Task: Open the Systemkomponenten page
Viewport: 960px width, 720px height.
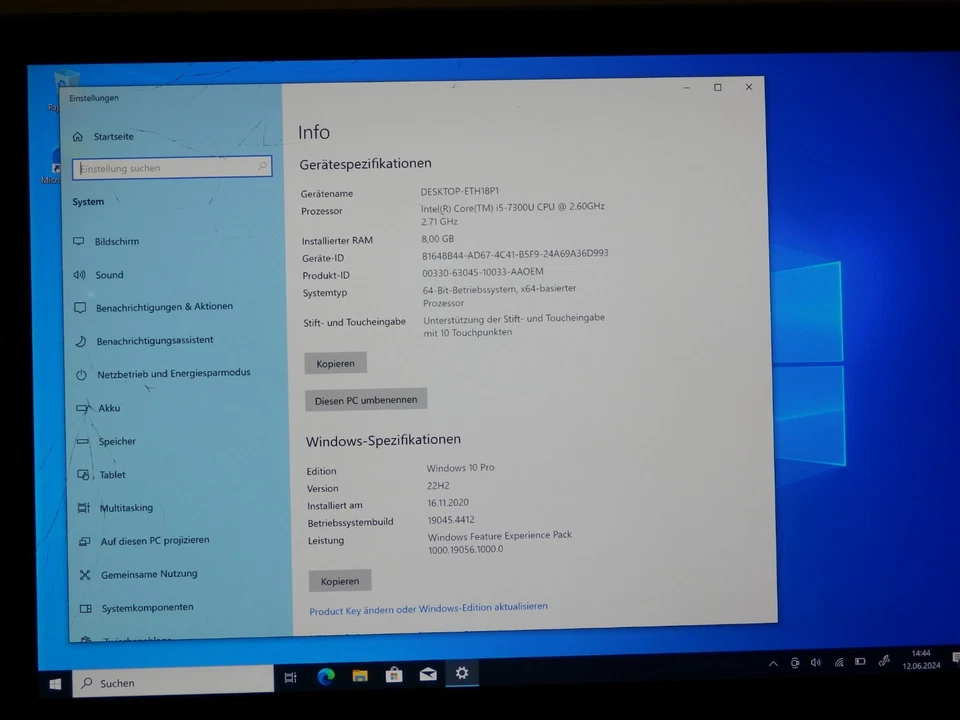Action: [147, 607]
